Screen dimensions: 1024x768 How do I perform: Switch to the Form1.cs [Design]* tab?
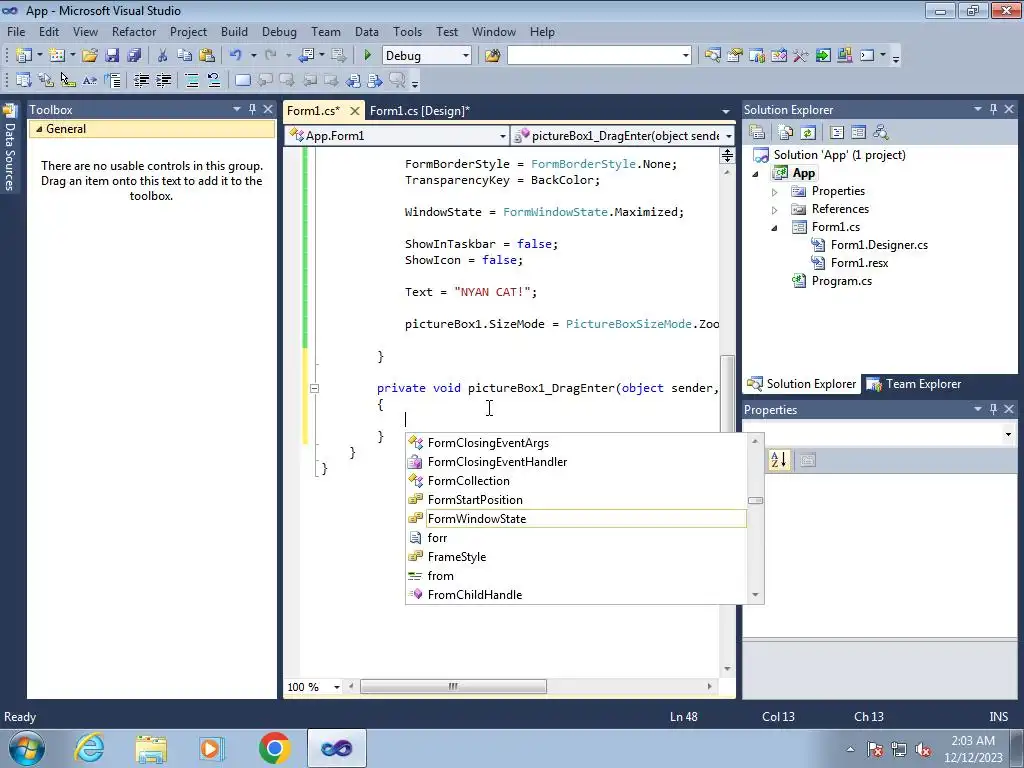pos(419,110)
